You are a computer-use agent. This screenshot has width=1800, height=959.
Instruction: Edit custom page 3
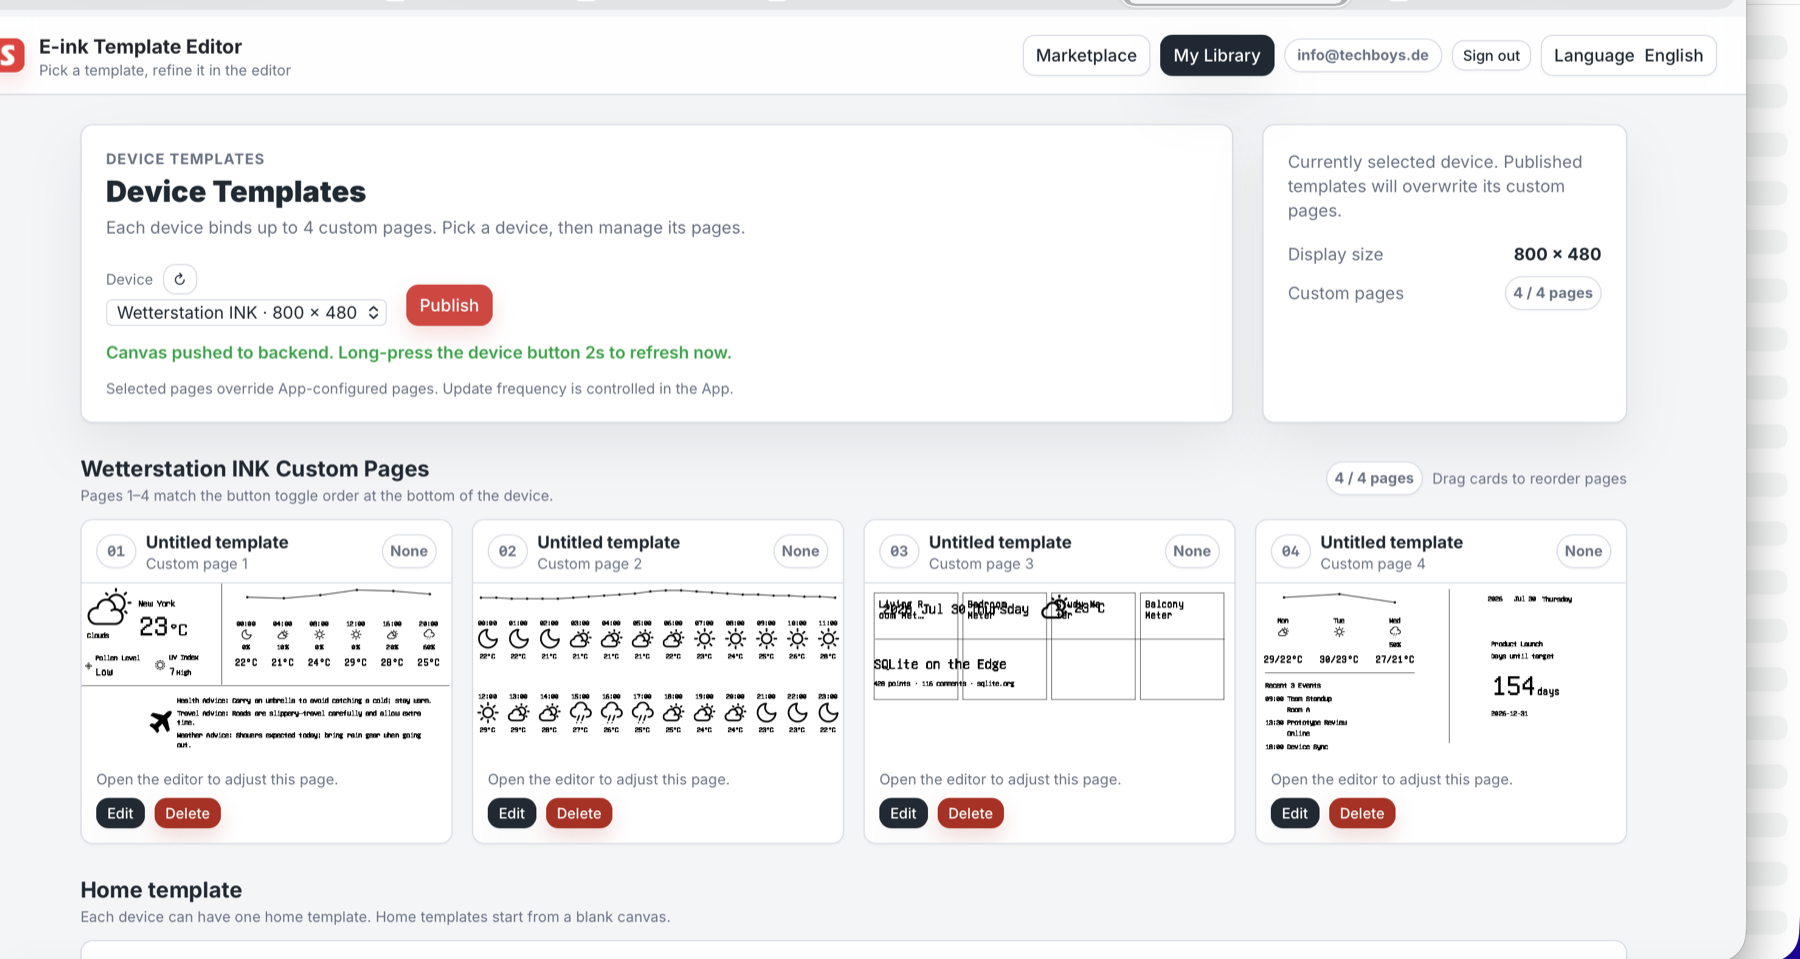[903, 813]
